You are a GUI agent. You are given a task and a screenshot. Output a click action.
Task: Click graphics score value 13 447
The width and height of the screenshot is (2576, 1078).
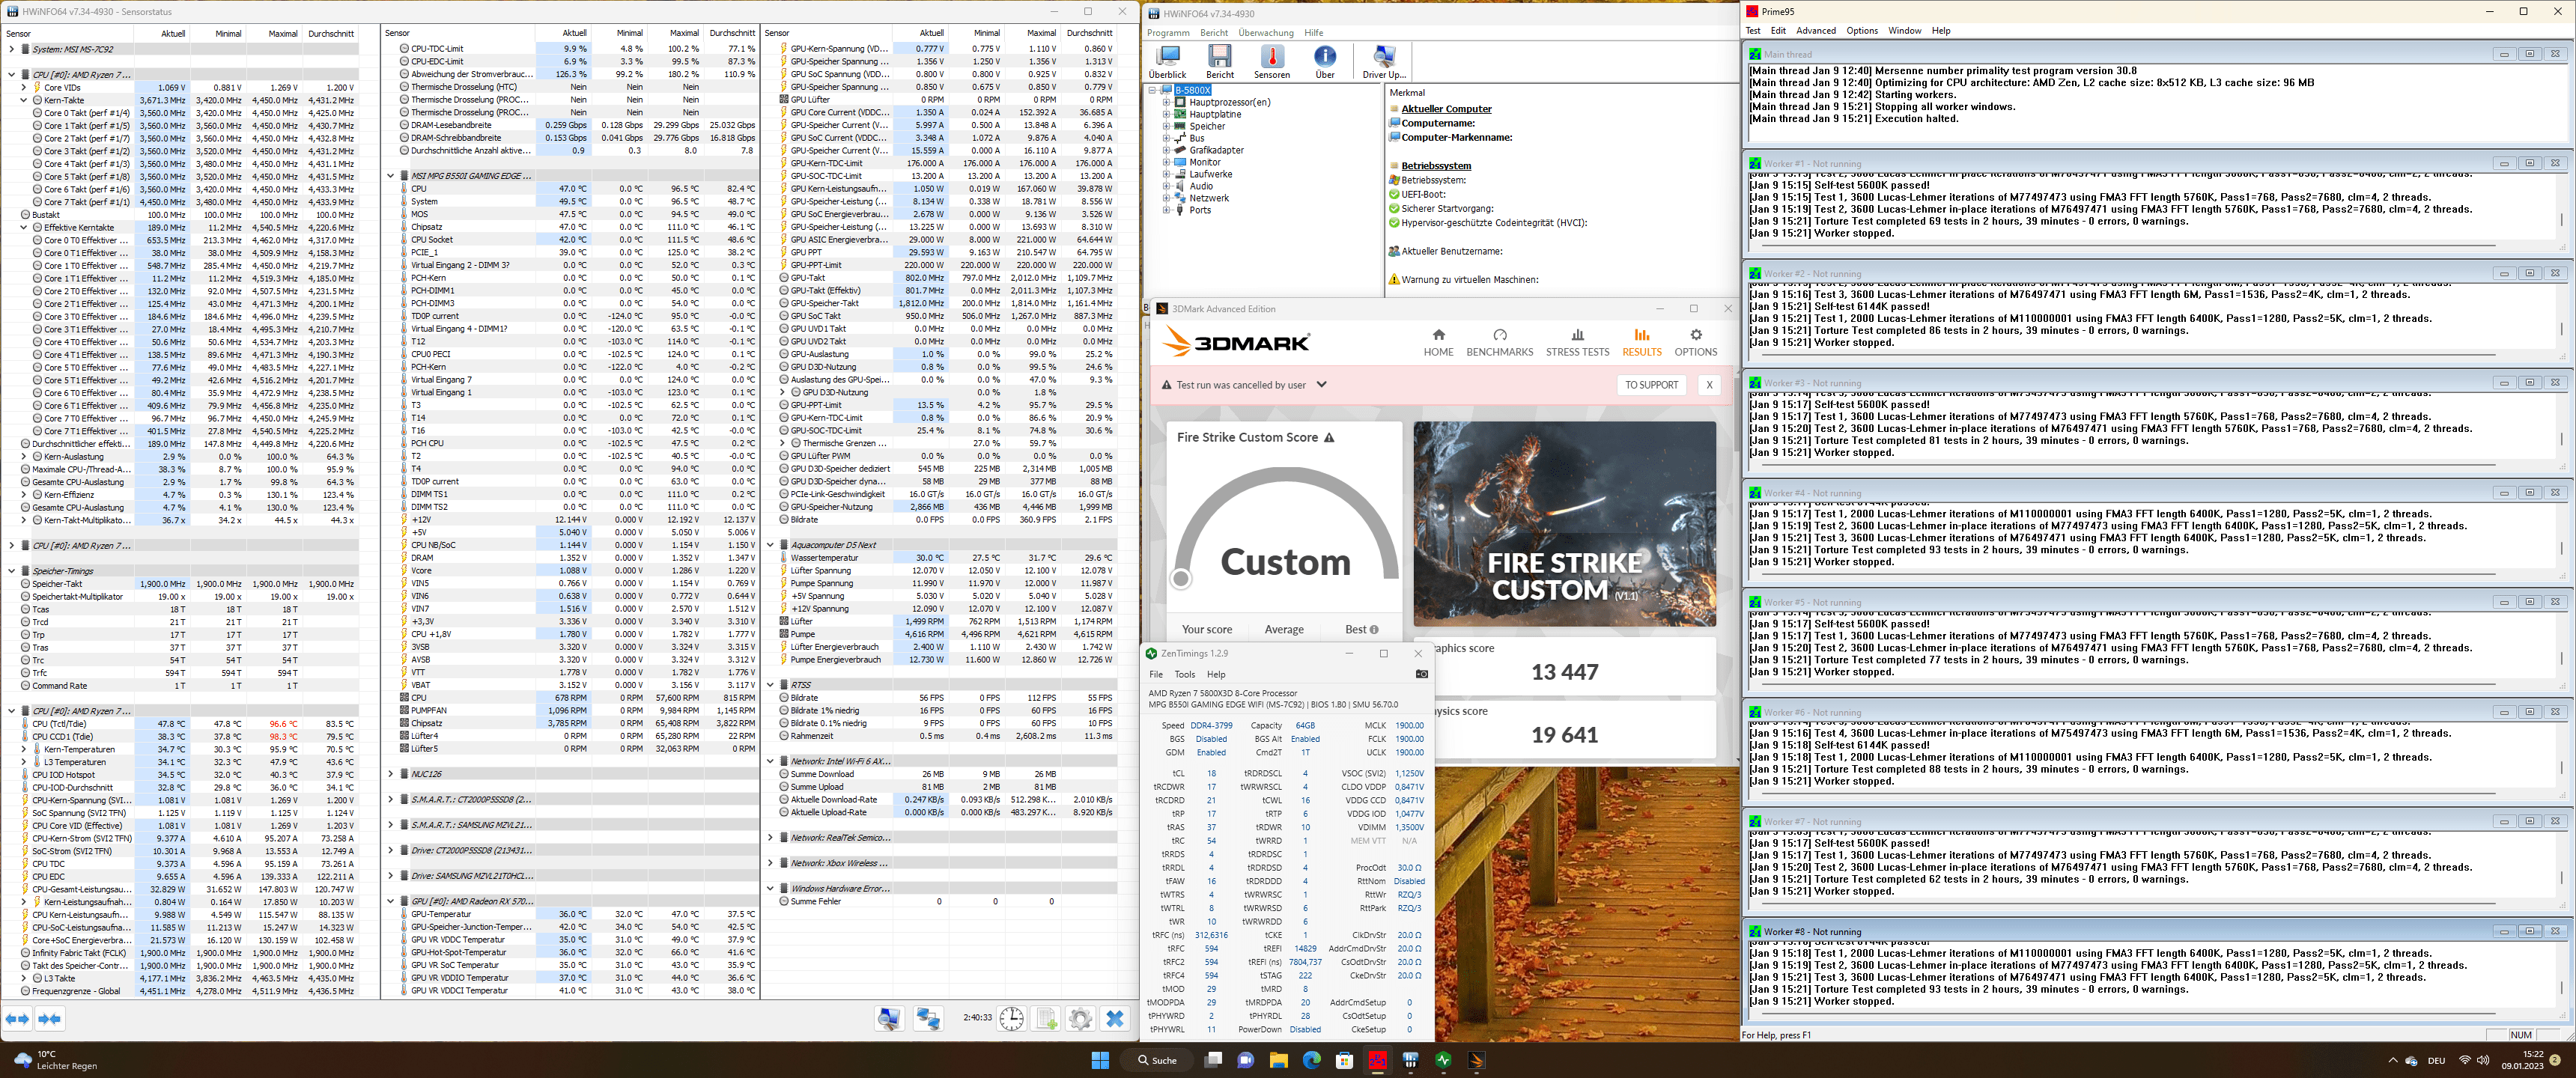[x=1564, y=672]
